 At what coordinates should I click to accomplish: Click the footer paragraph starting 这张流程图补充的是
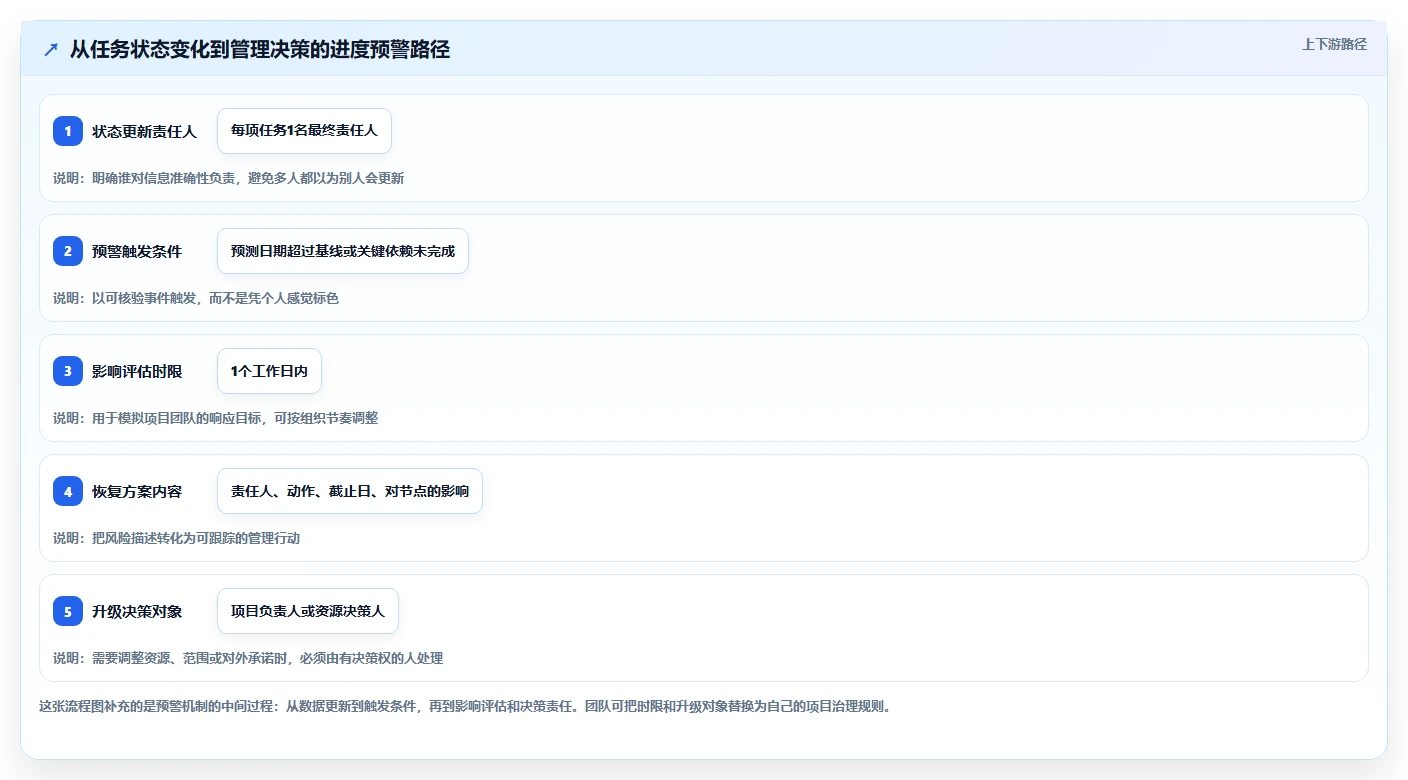(x=465, y=706)
